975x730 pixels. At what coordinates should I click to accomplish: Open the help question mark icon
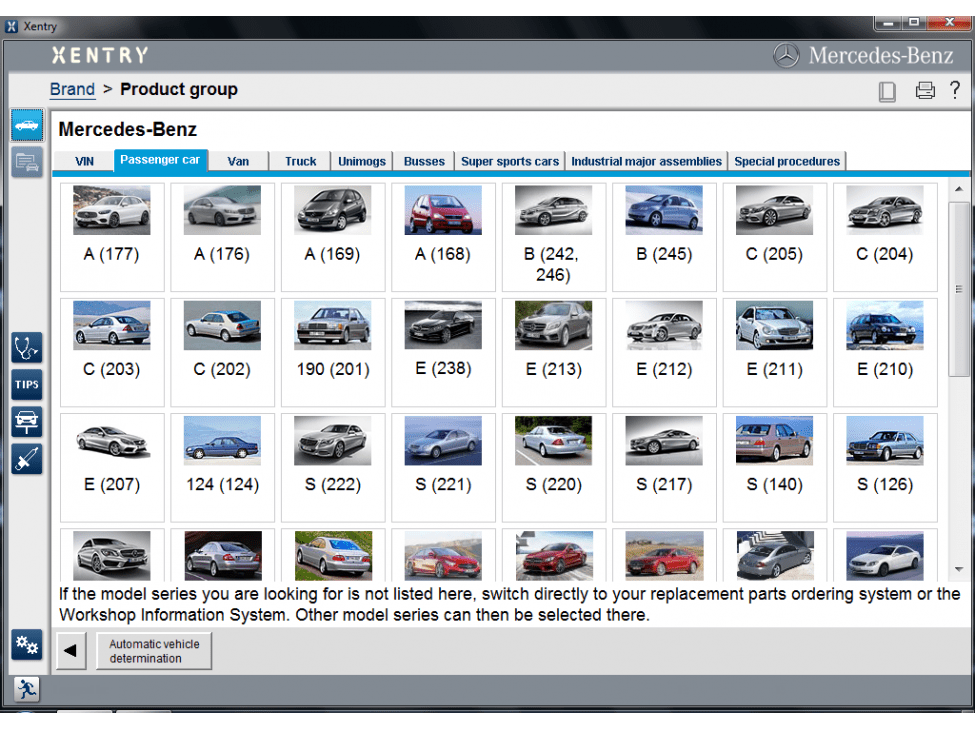pyautogui.click(x=955, y=90)
